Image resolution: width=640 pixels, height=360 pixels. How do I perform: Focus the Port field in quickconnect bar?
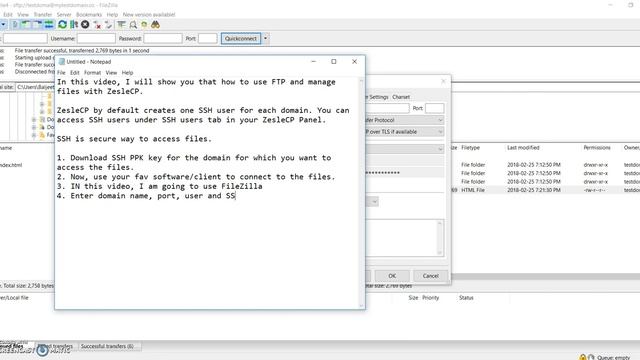click(208, 38)
